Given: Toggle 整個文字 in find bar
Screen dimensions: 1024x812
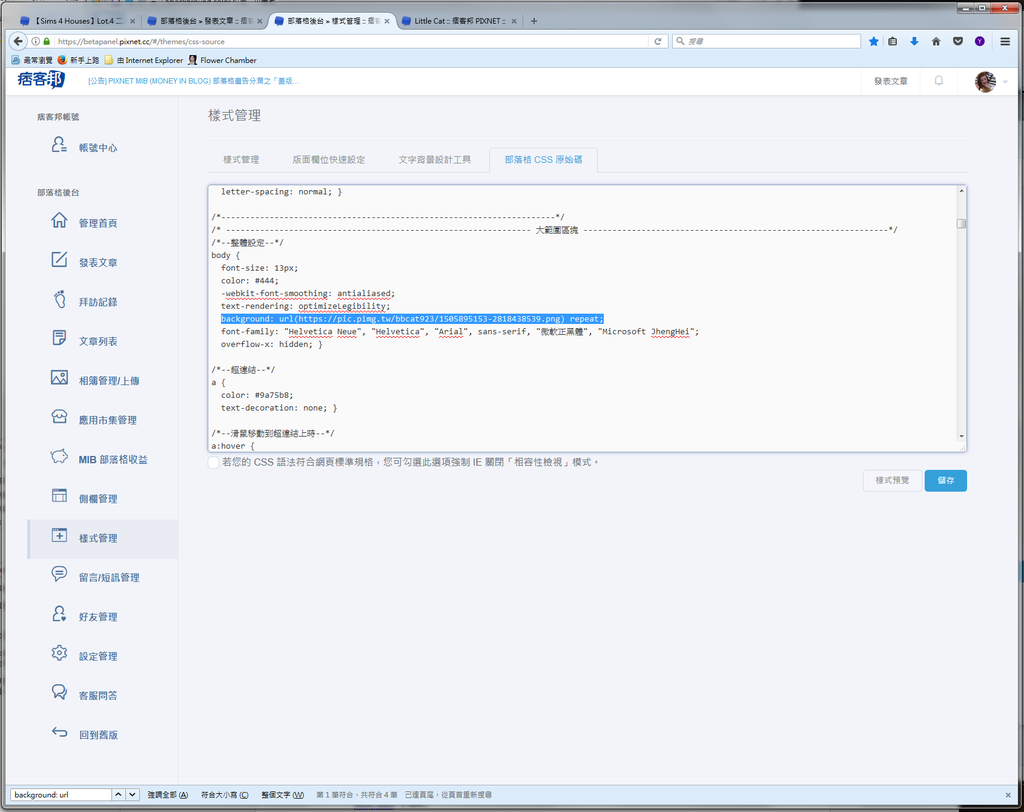Looking at the screenshot, I should click(282, 794).
